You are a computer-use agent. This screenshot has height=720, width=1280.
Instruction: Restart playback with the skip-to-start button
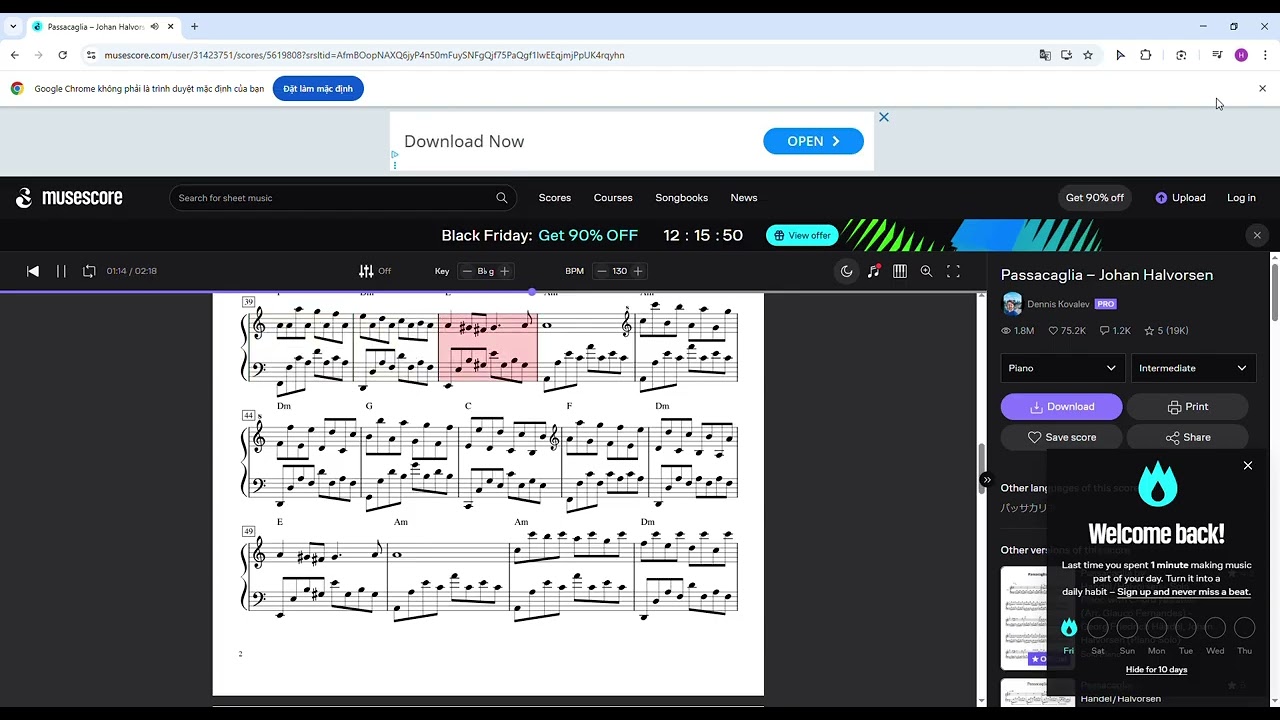point(33,271)
